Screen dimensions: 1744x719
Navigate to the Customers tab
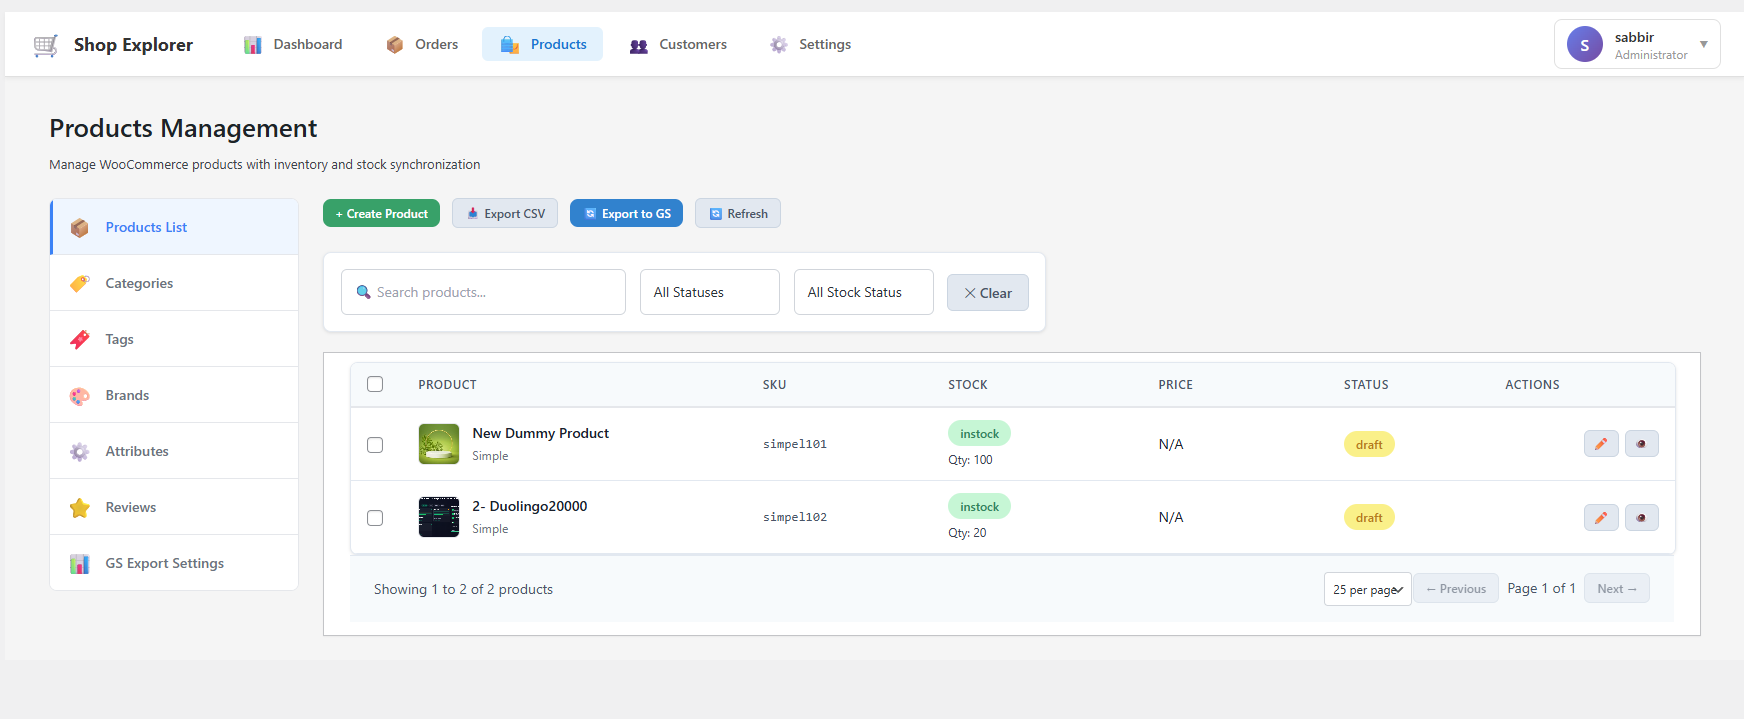679,45
